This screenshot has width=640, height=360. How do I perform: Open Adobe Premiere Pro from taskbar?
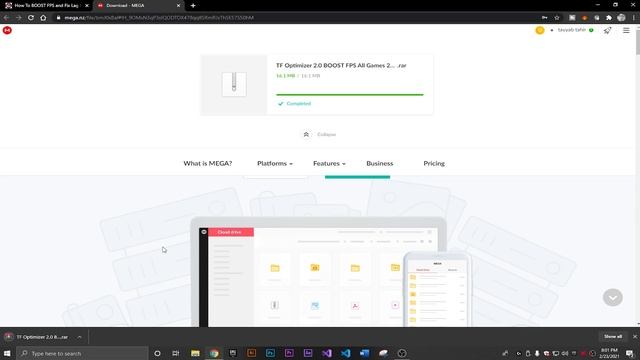click(x=289, y=353)
